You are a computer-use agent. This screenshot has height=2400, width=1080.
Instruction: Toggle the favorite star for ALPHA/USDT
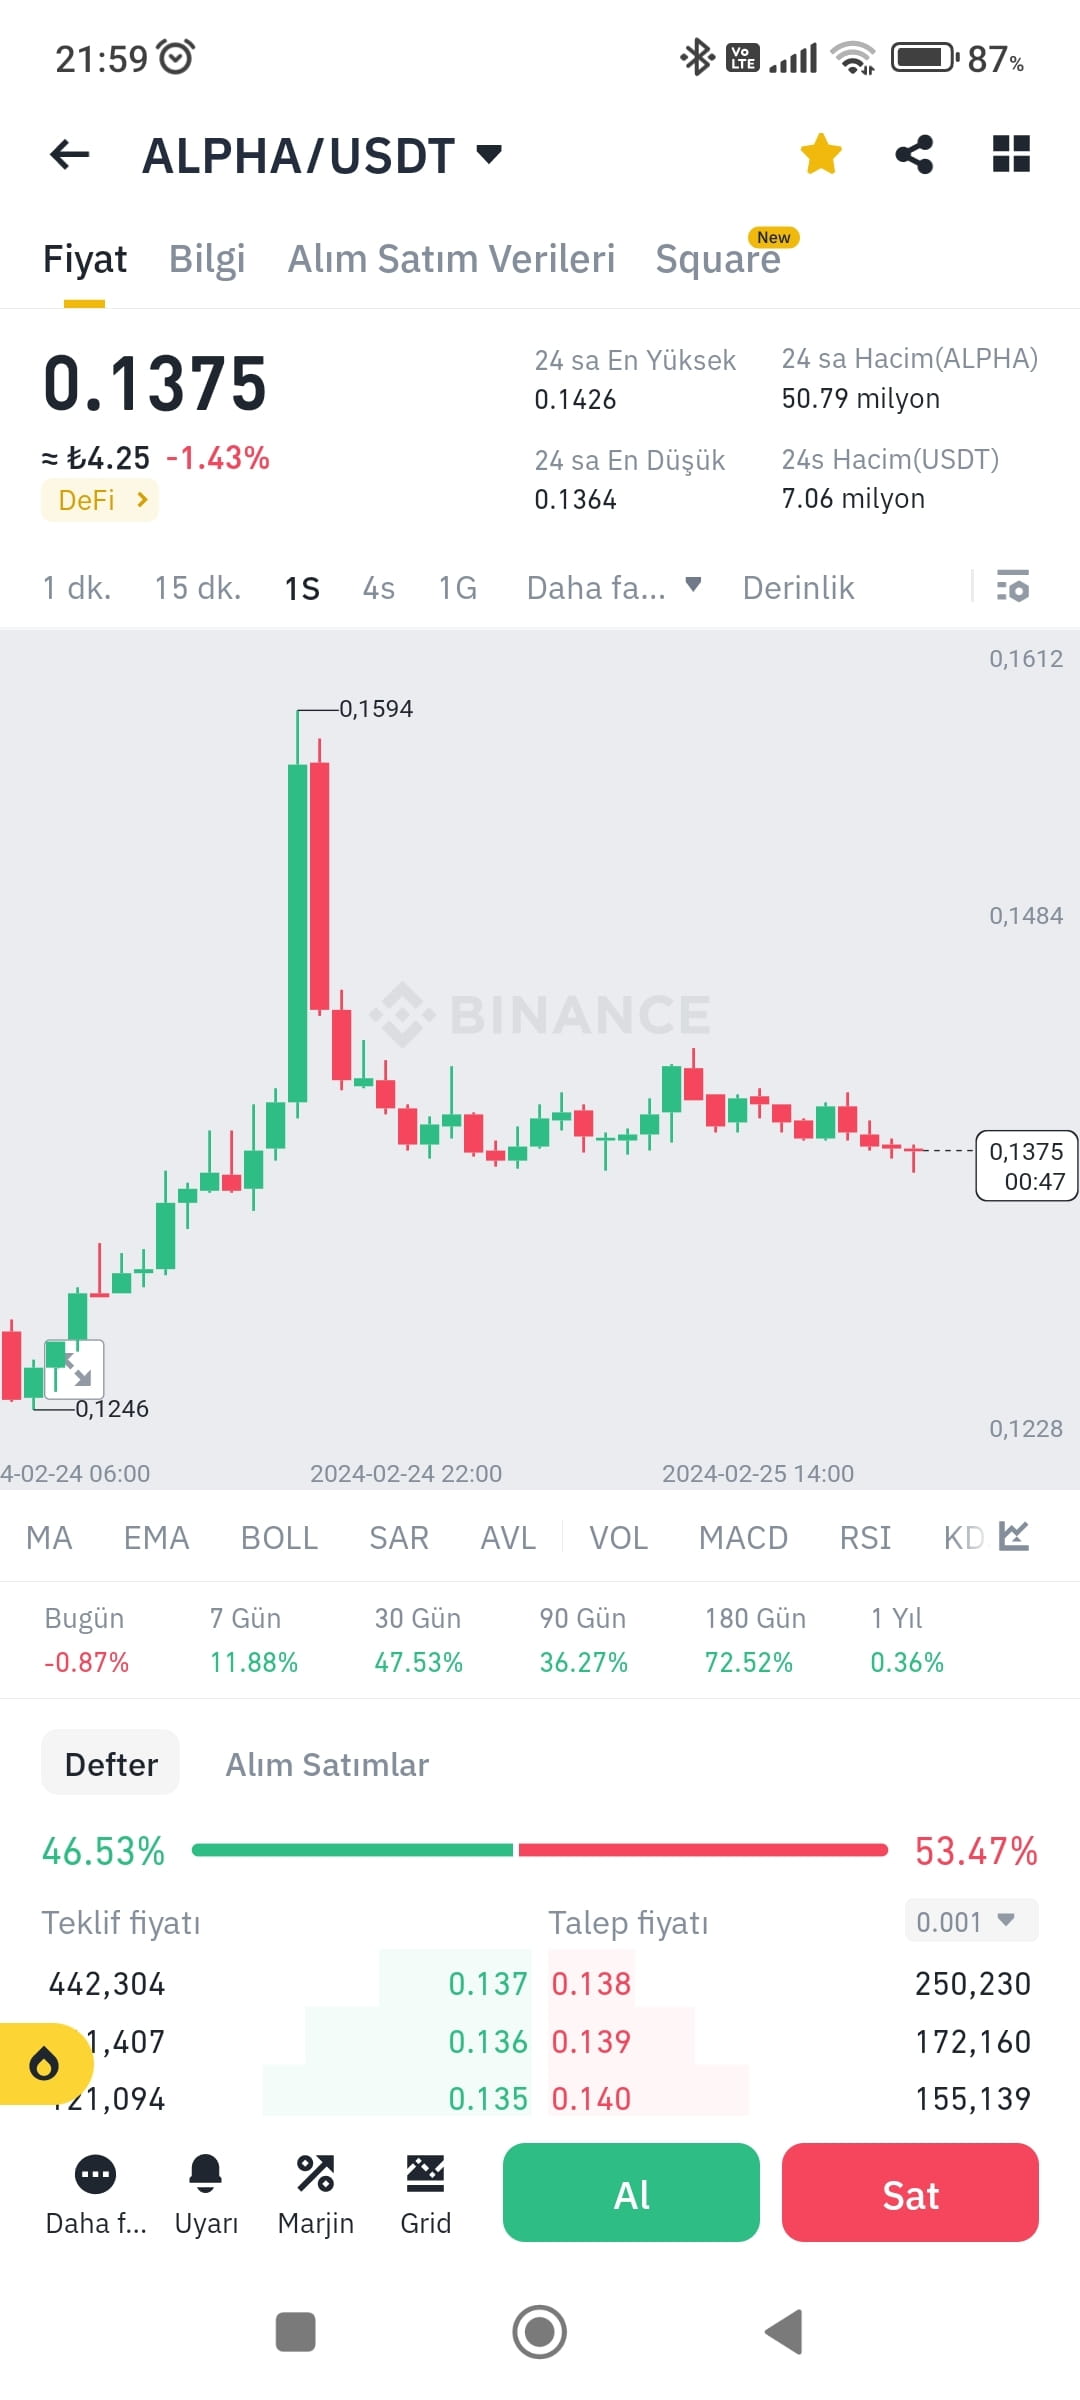820,153
